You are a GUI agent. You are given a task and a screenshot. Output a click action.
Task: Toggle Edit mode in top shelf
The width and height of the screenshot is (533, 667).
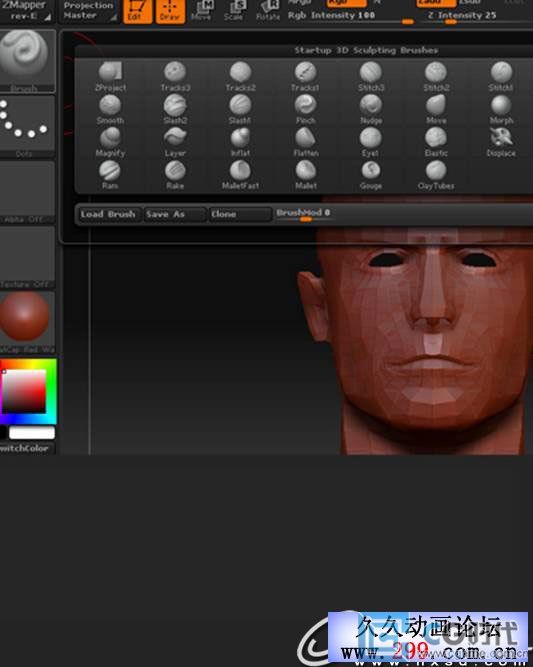point(137,11)
